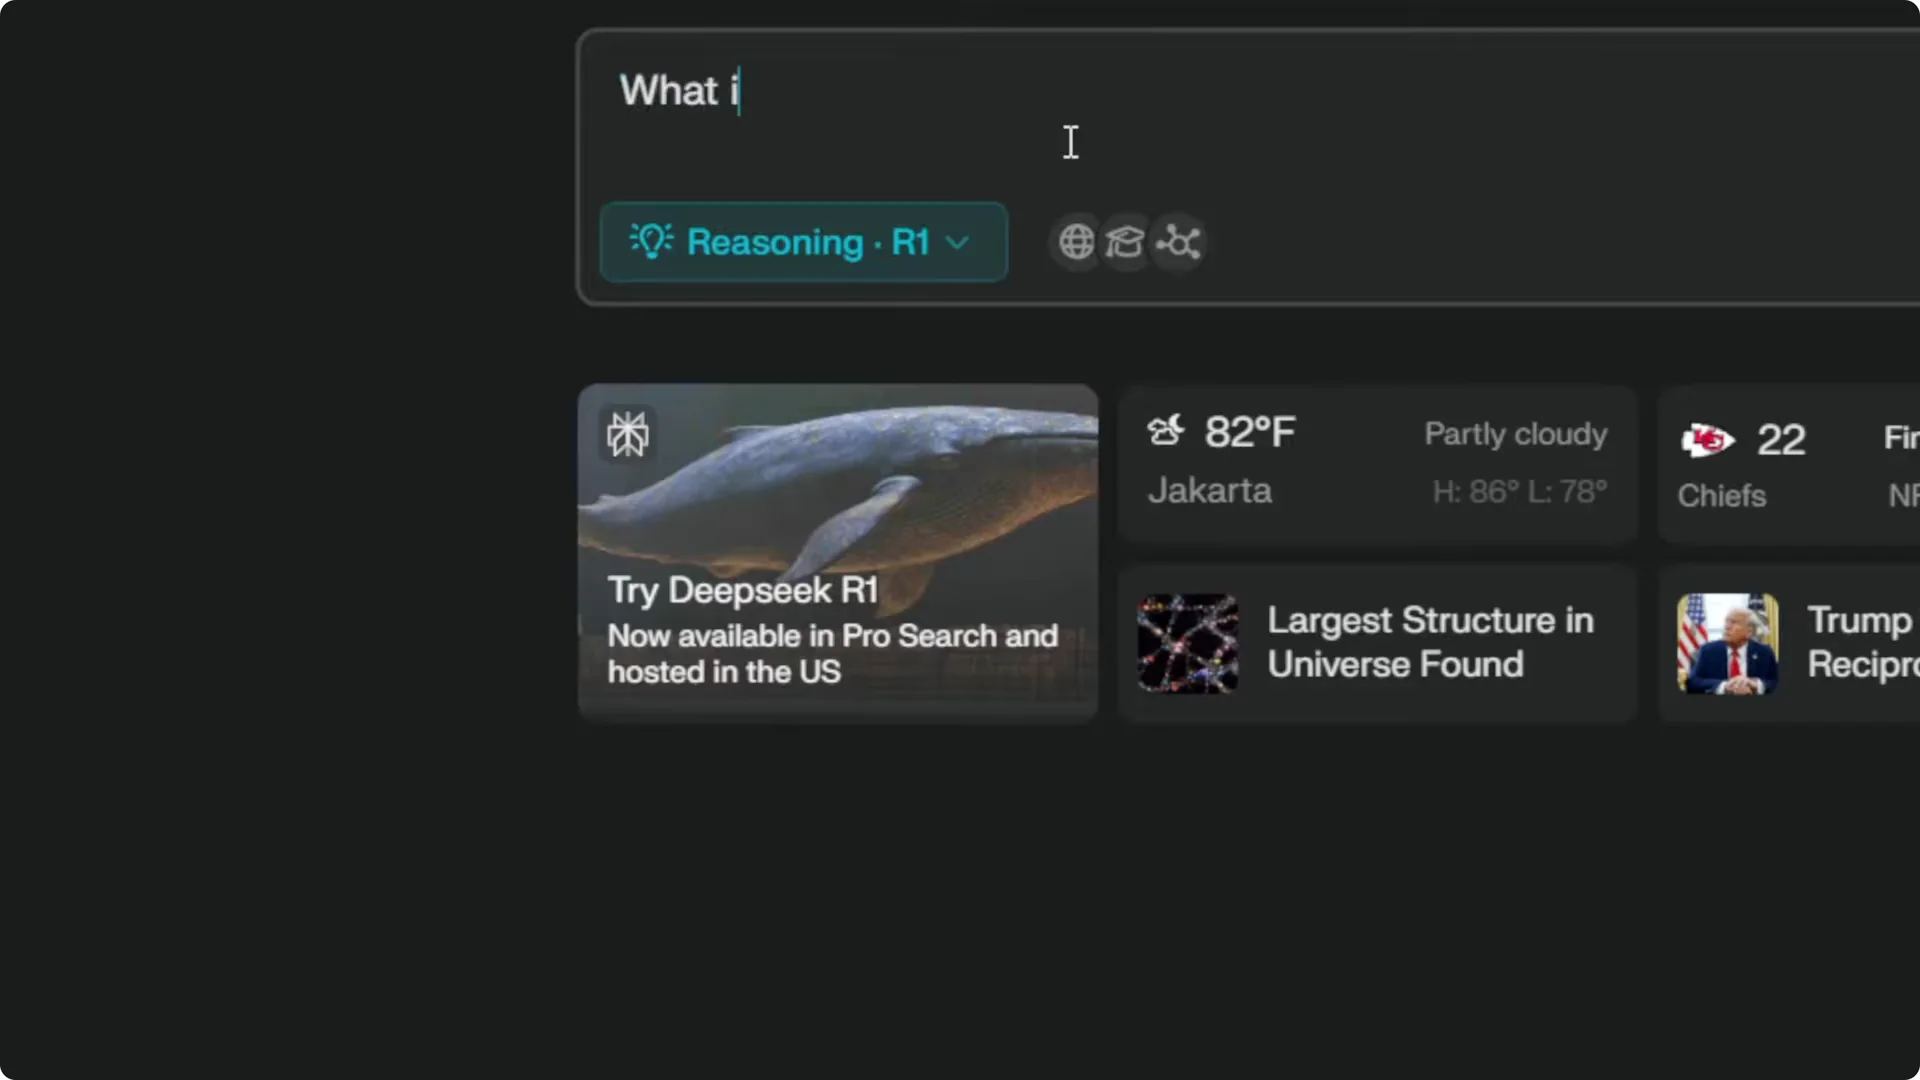Click the Social sources hub icon
Screen dimensions: 1920x1080
(1177, 242)
